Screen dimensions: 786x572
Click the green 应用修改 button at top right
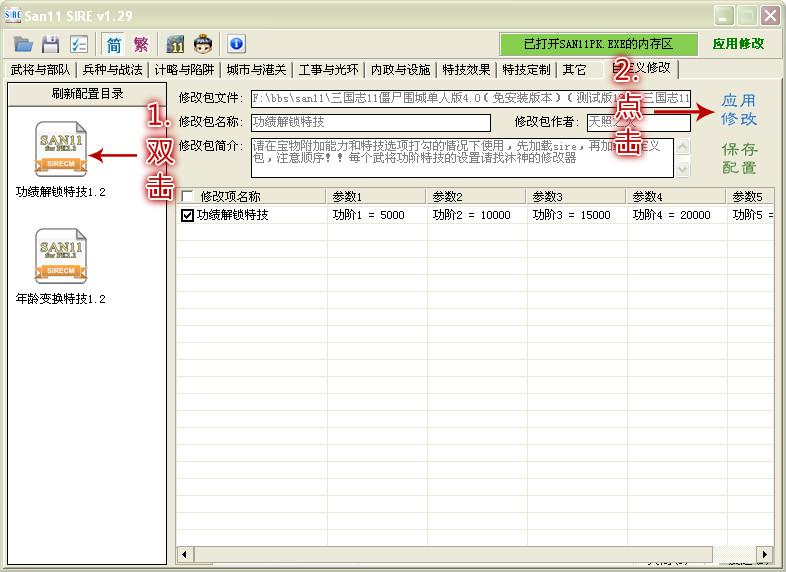click(x=738, y=44)
